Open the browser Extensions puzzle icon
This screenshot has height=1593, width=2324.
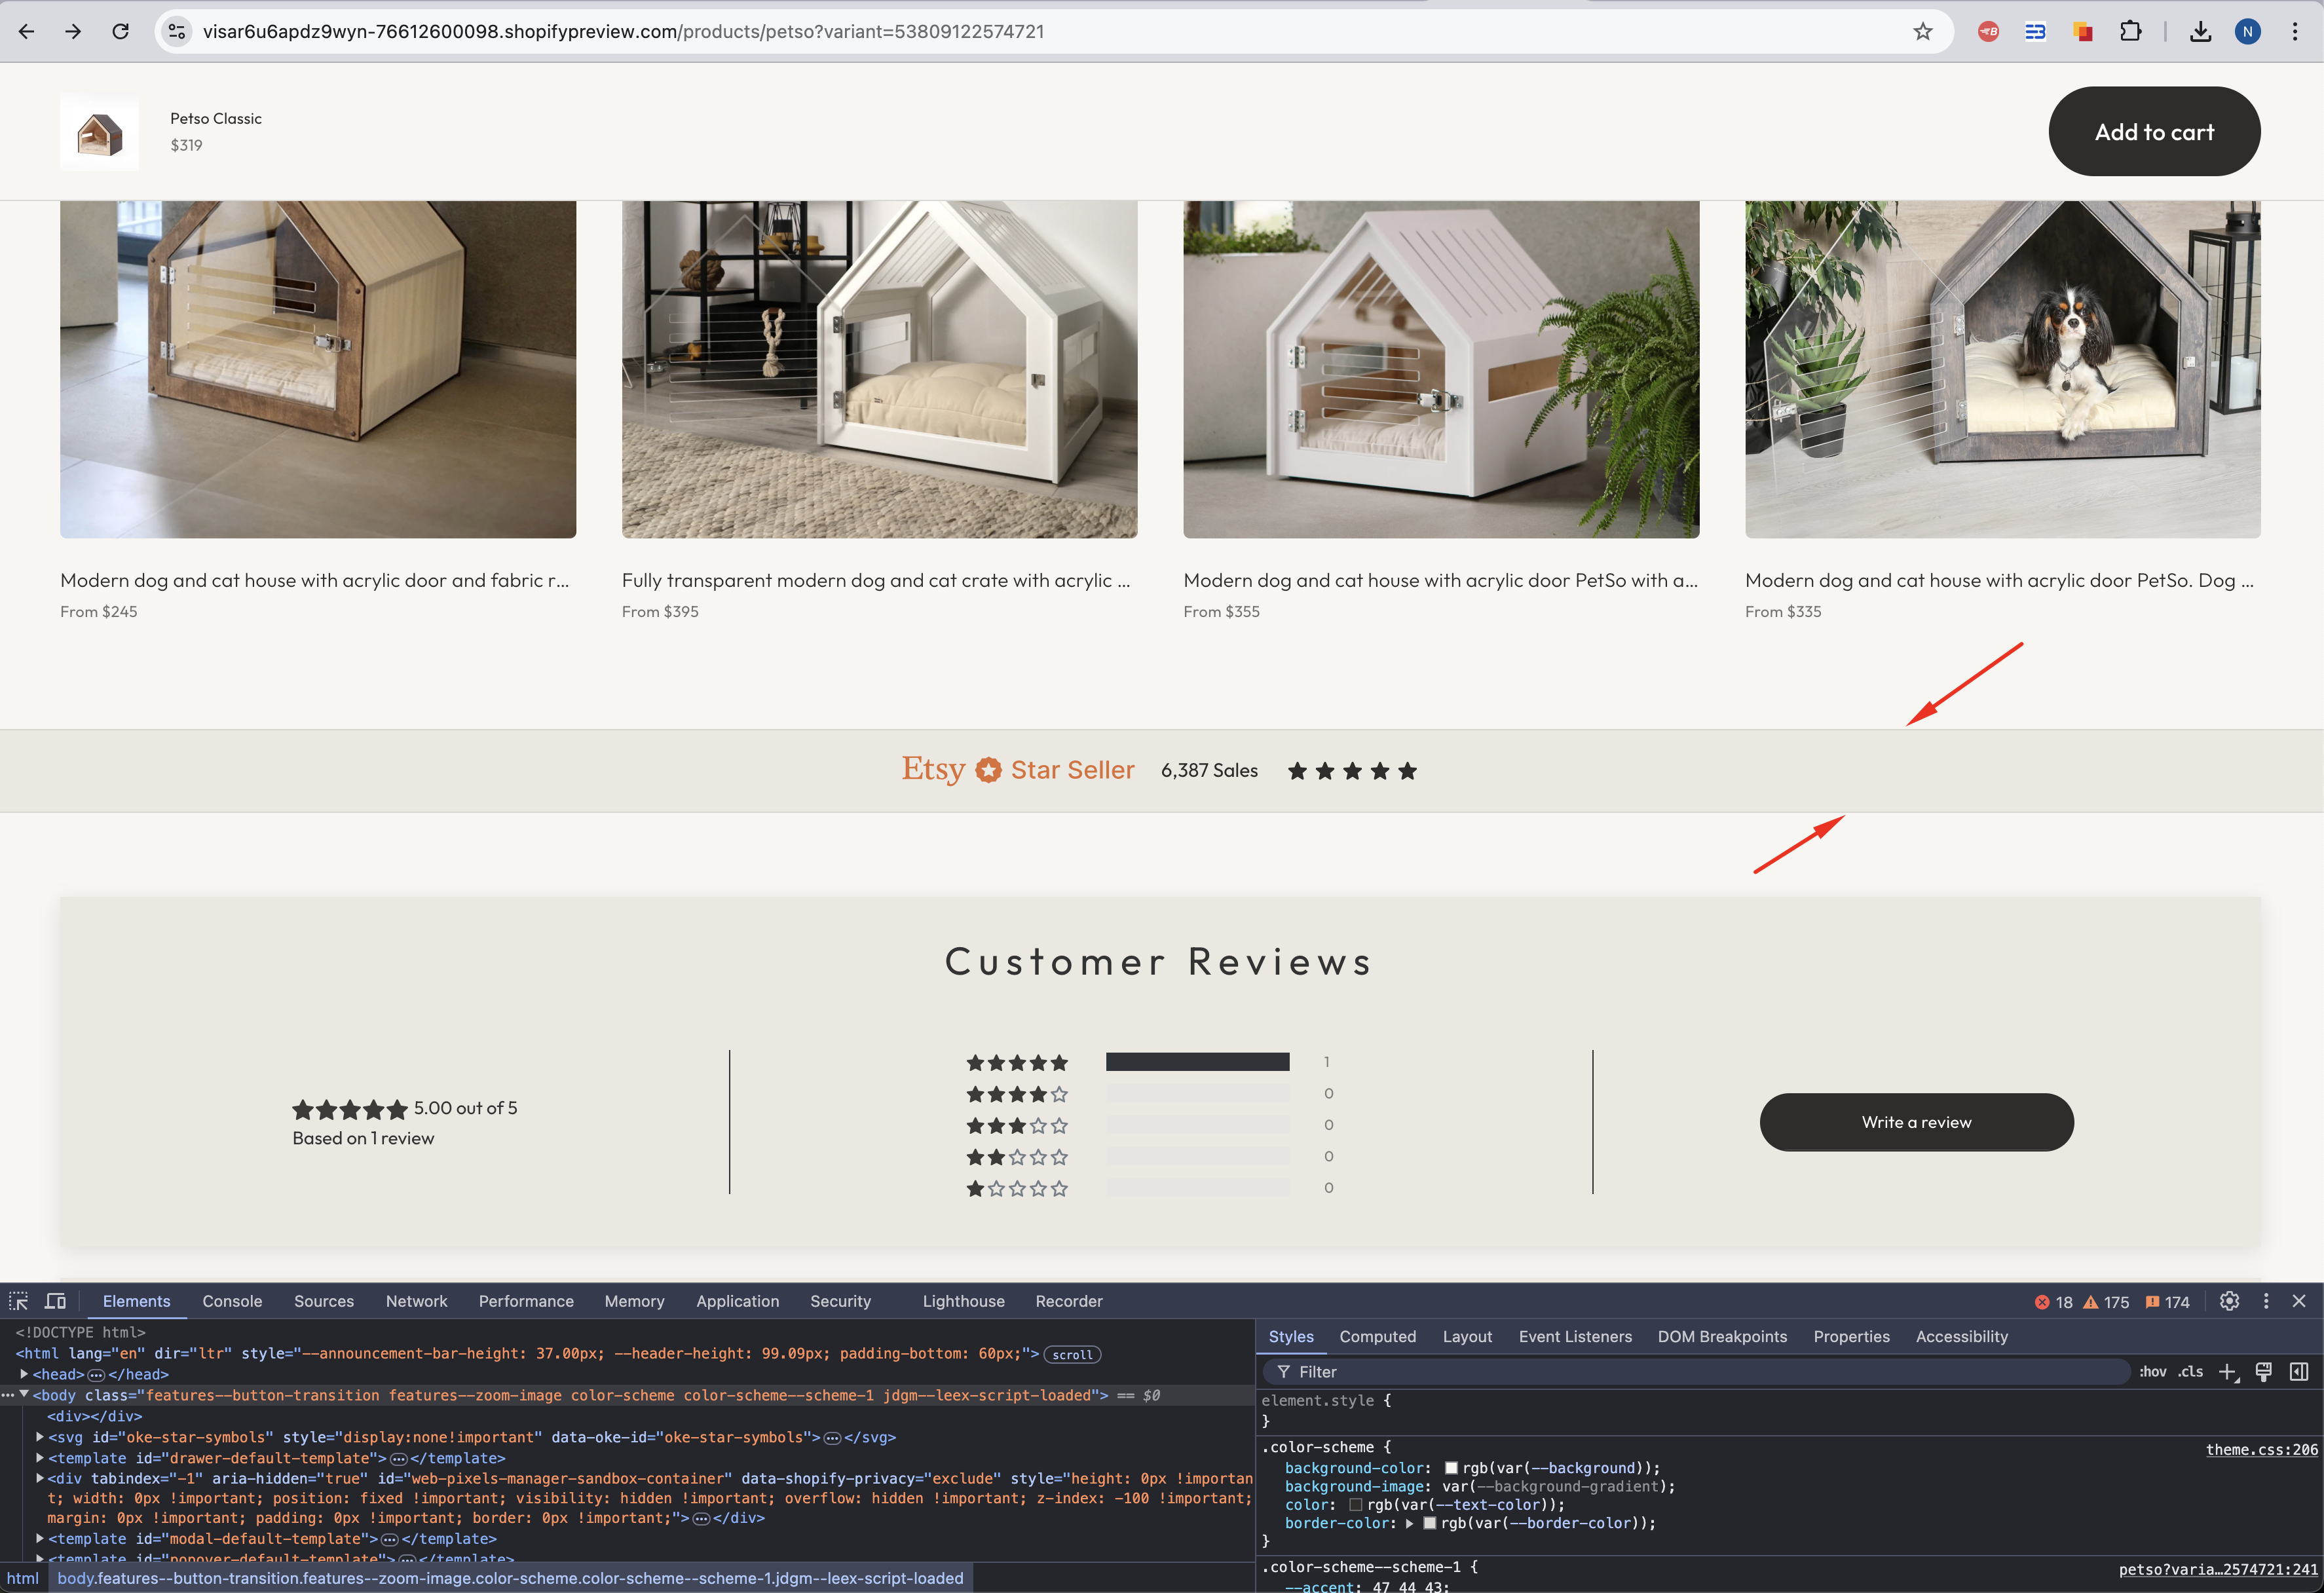2131,32
